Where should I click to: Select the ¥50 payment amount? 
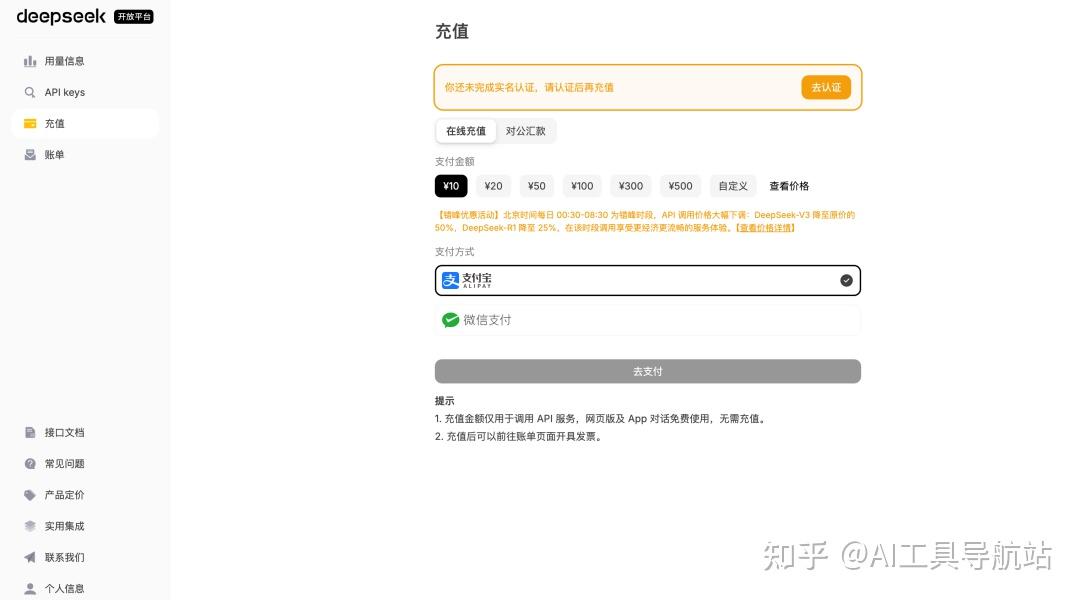click(537, 186)
